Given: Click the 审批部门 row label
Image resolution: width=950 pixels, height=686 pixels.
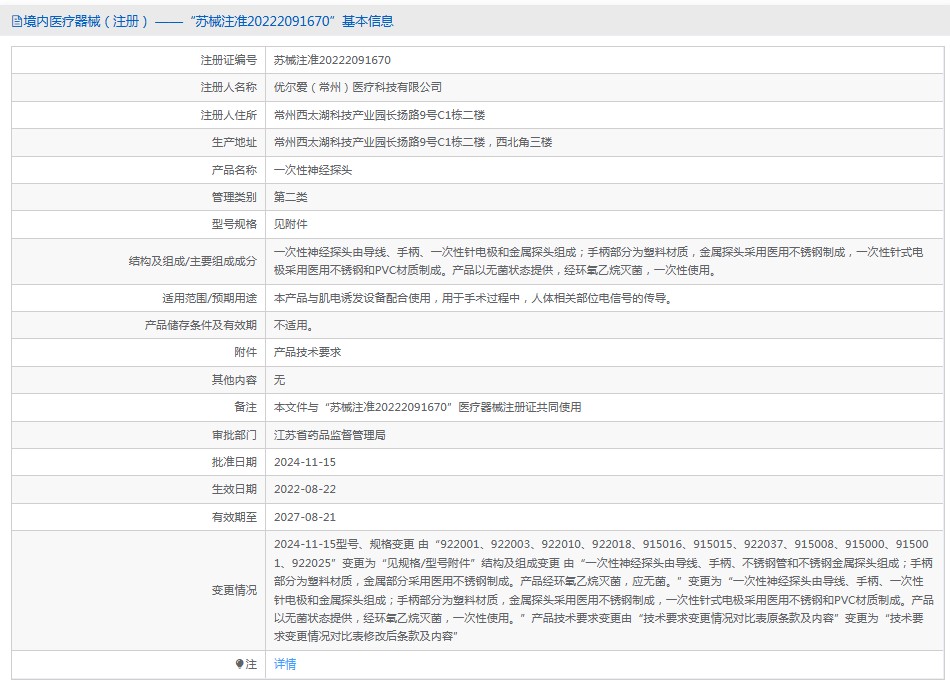Looking at the screenshot, I should pos(234,435).
